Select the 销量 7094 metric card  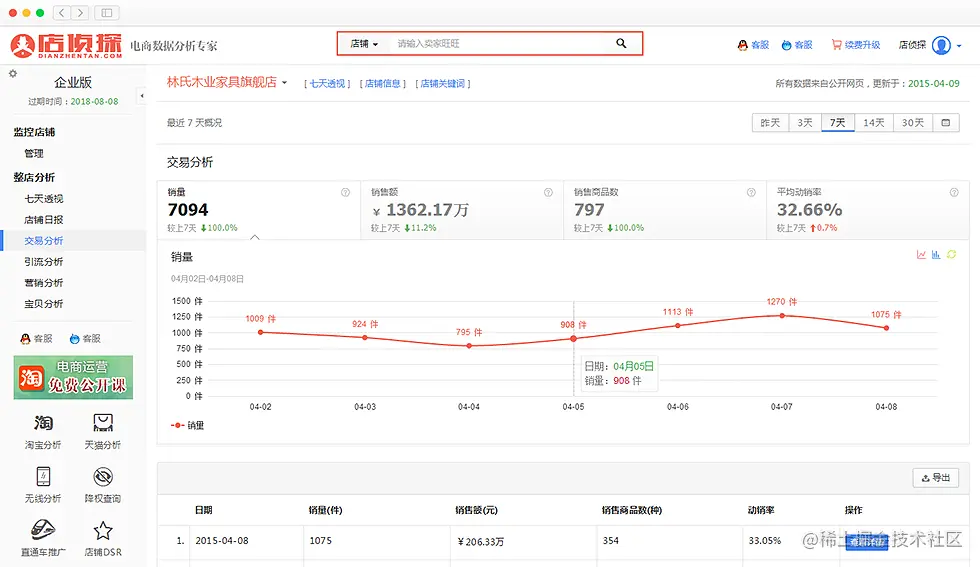tap(259, 210)
